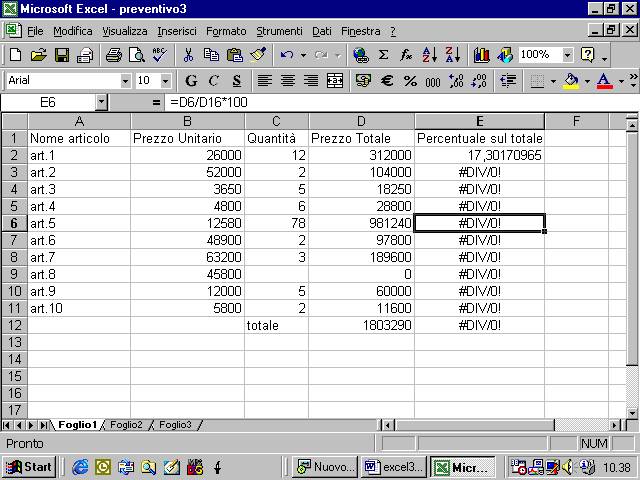The height and width of the screenshot is (480, 640).
Task: Toggle bold (G) formatting
Action: (191, 80)
